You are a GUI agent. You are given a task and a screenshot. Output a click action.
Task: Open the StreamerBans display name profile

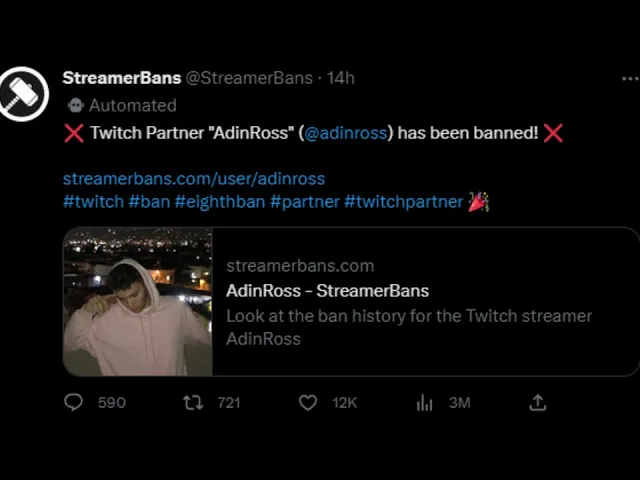(122, 78)
